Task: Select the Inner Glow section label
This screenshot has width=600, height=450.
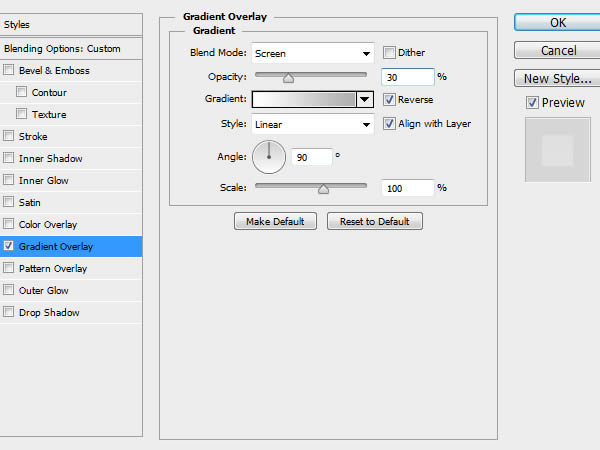Action: 44,180
